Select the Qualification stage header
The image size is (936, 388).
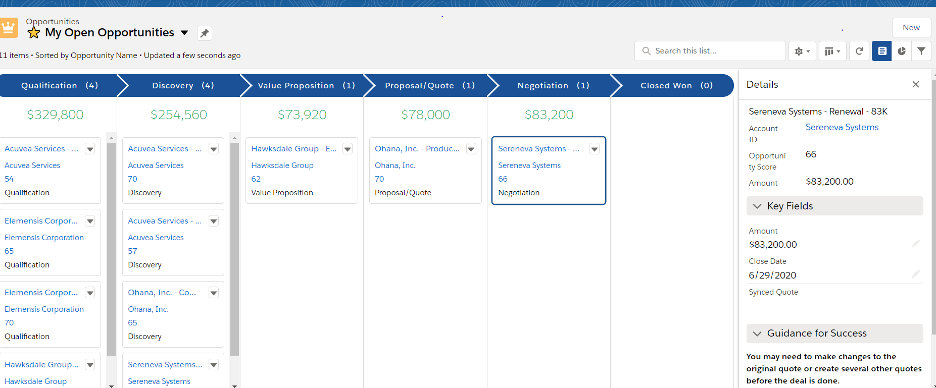click(x=59, y=85)
